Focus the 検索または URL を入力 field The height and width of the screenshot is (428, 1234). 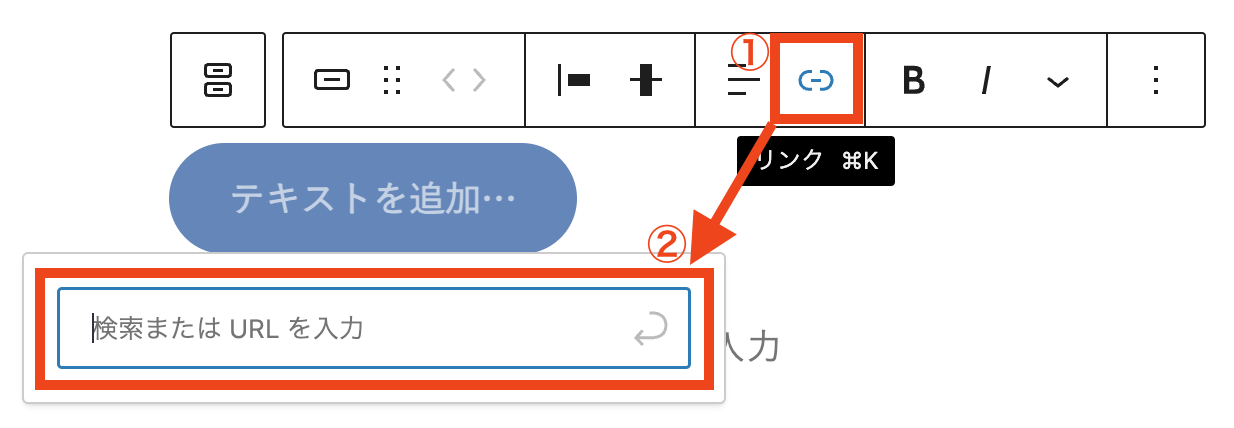click(374, 328)
